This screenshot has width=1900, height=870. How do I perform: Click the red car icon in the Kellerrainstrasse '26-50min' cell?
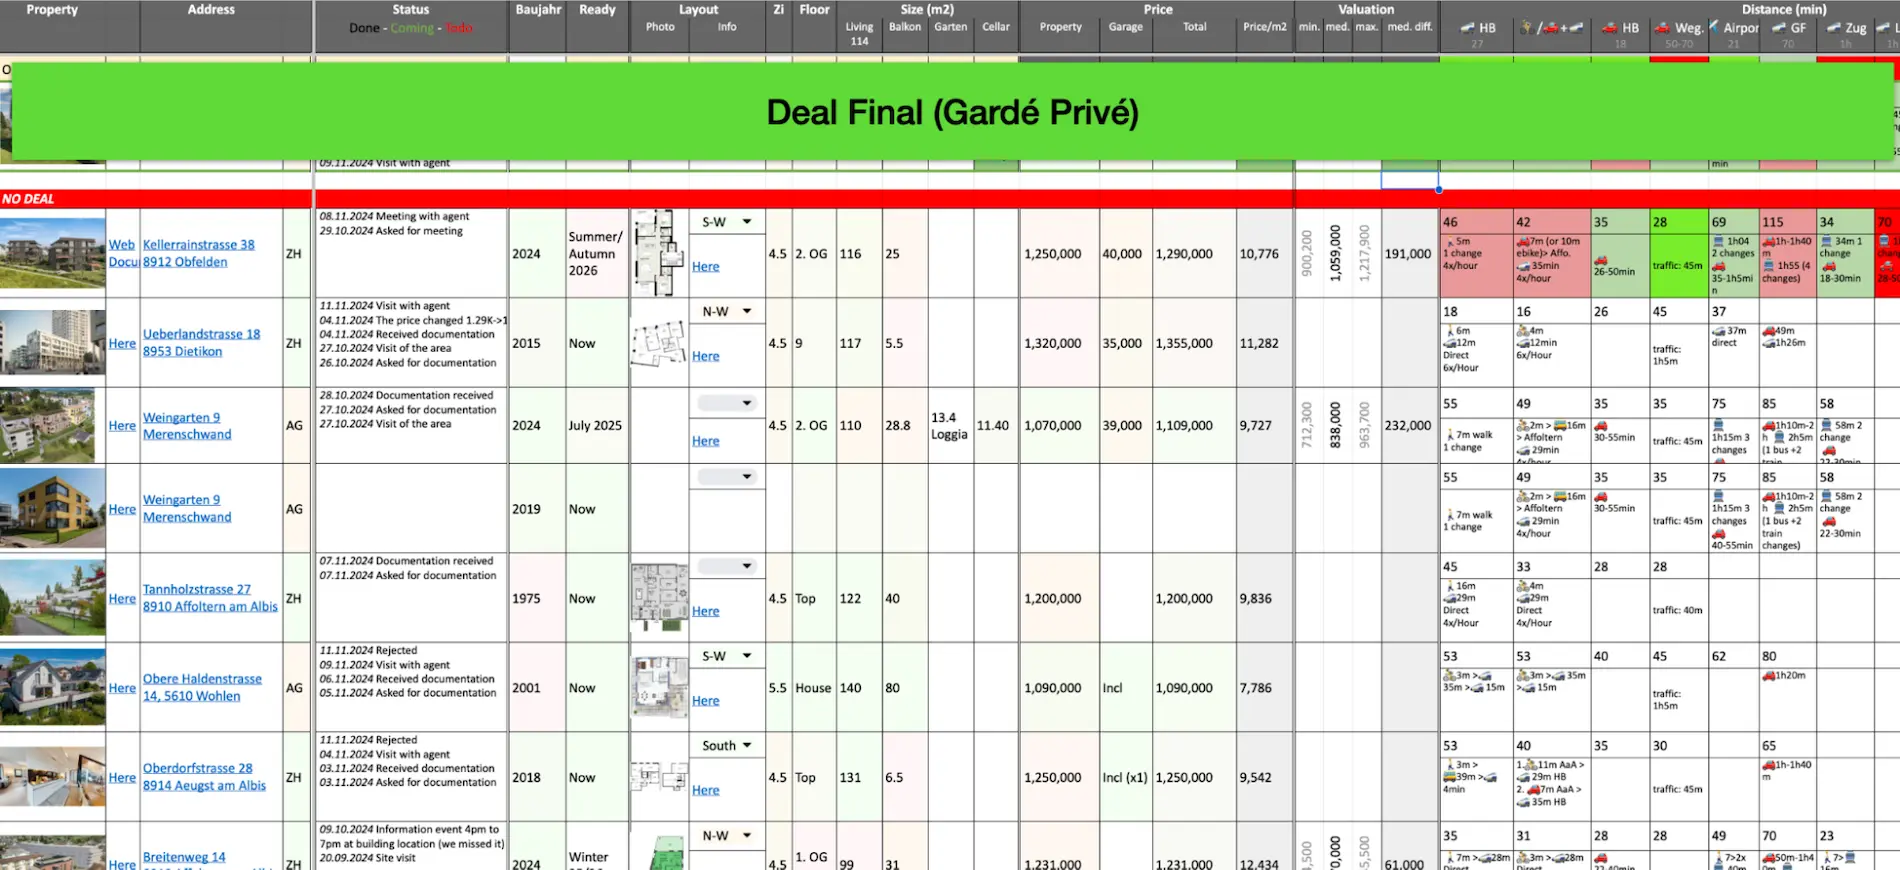(x=1600, y=259)
